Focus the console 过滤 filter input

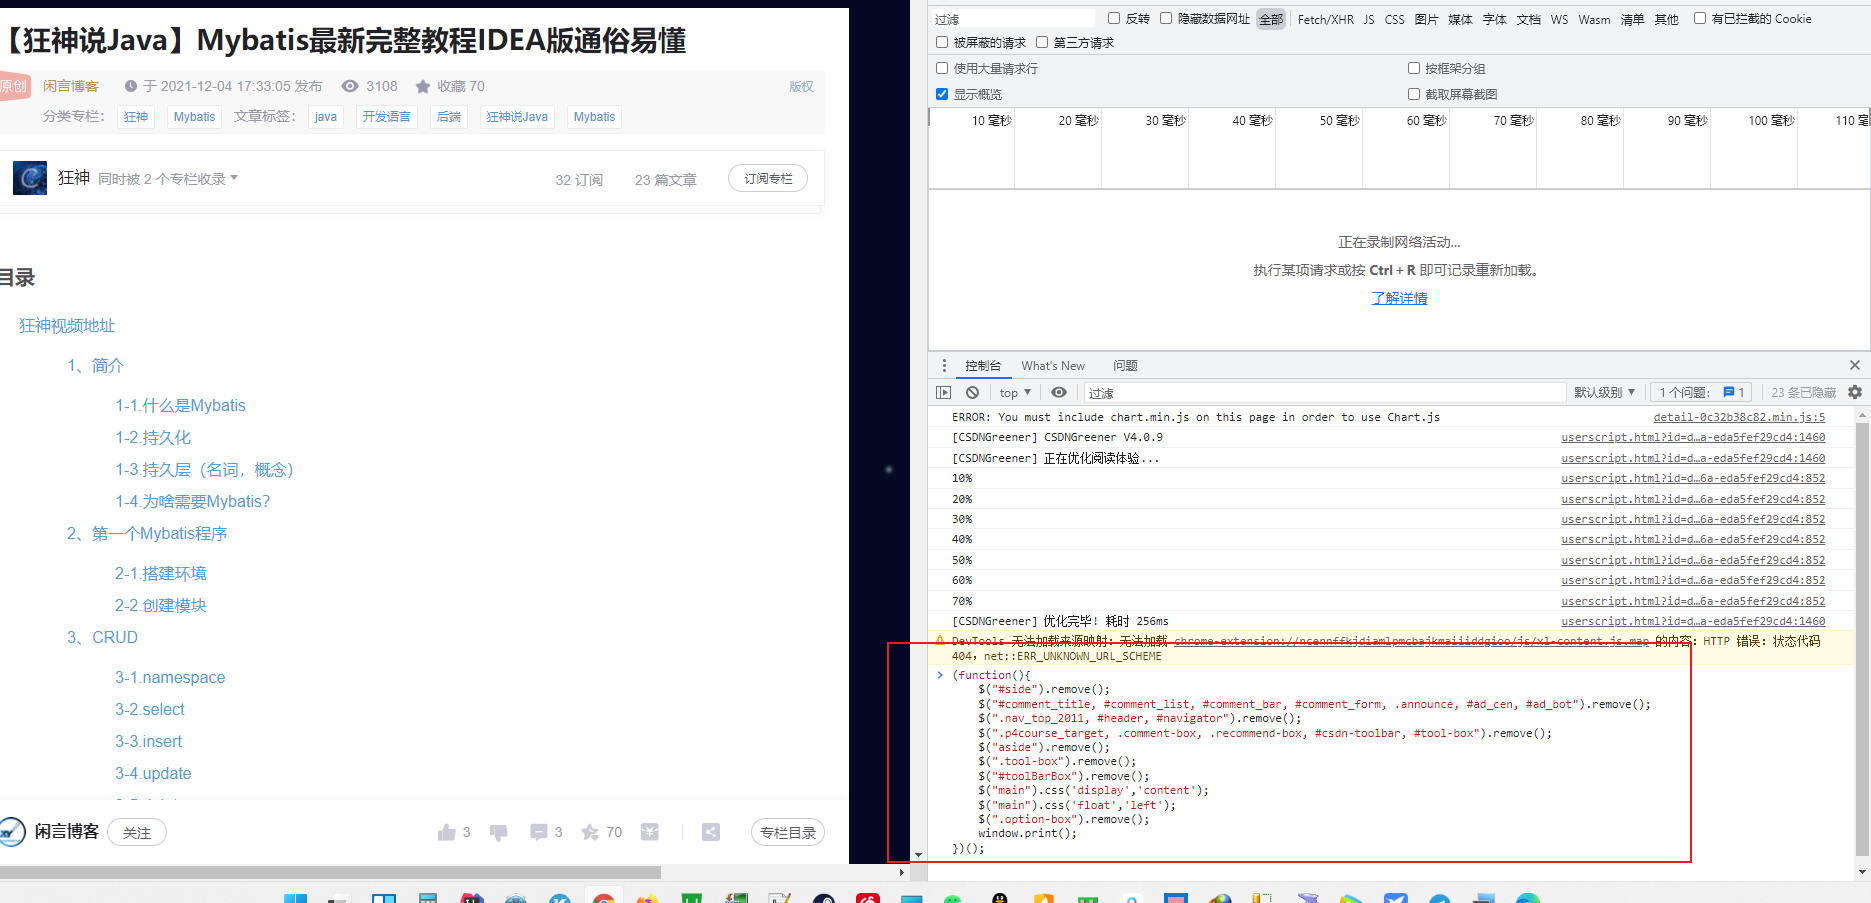pos(1325,392)
